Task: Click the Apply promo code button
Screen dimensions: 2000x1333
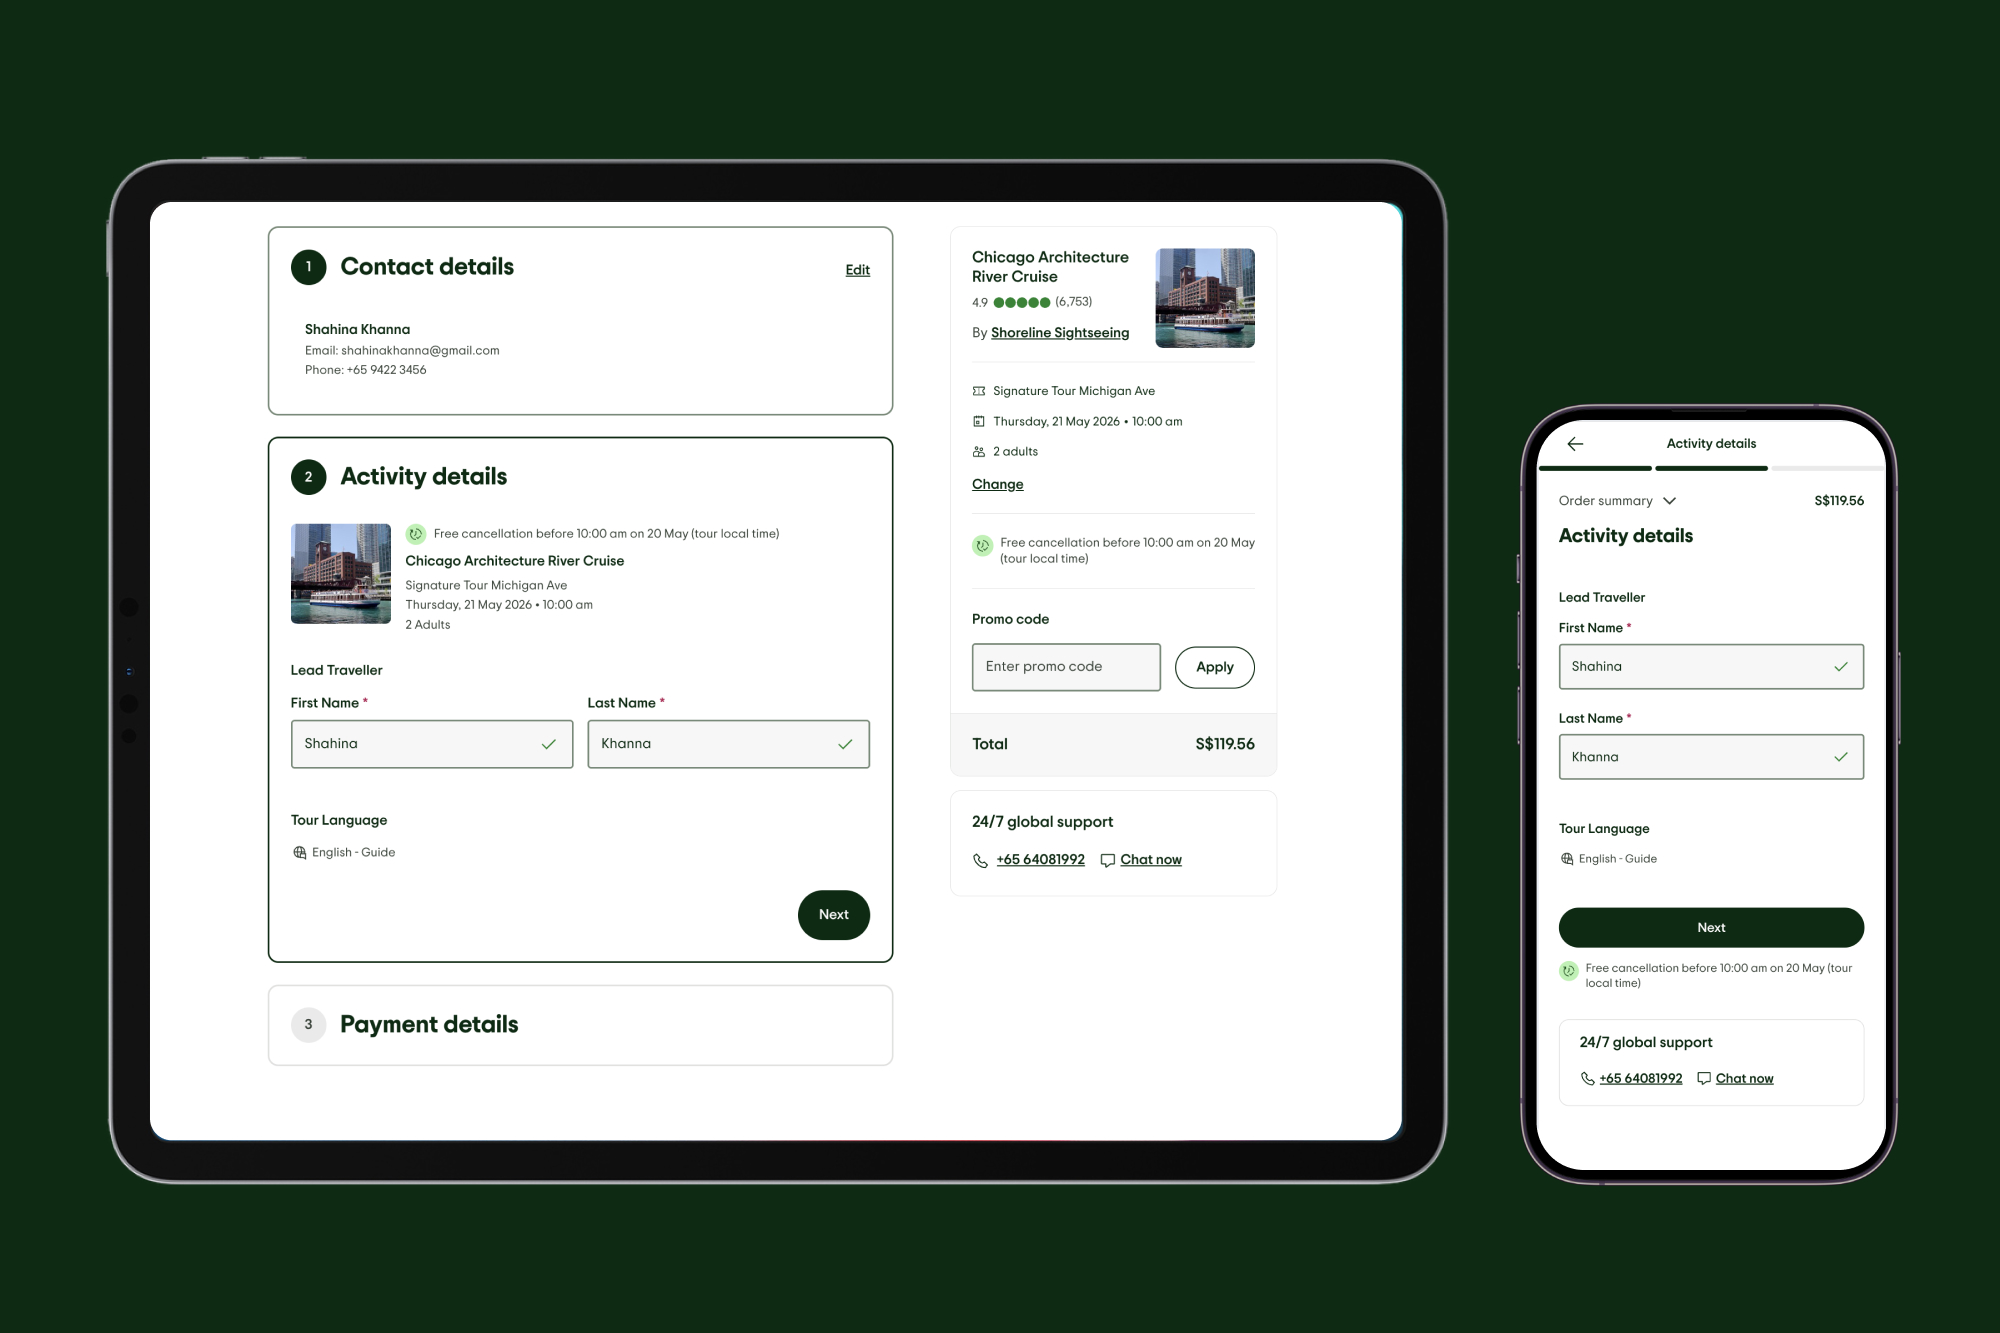Action: point(1214,667)
